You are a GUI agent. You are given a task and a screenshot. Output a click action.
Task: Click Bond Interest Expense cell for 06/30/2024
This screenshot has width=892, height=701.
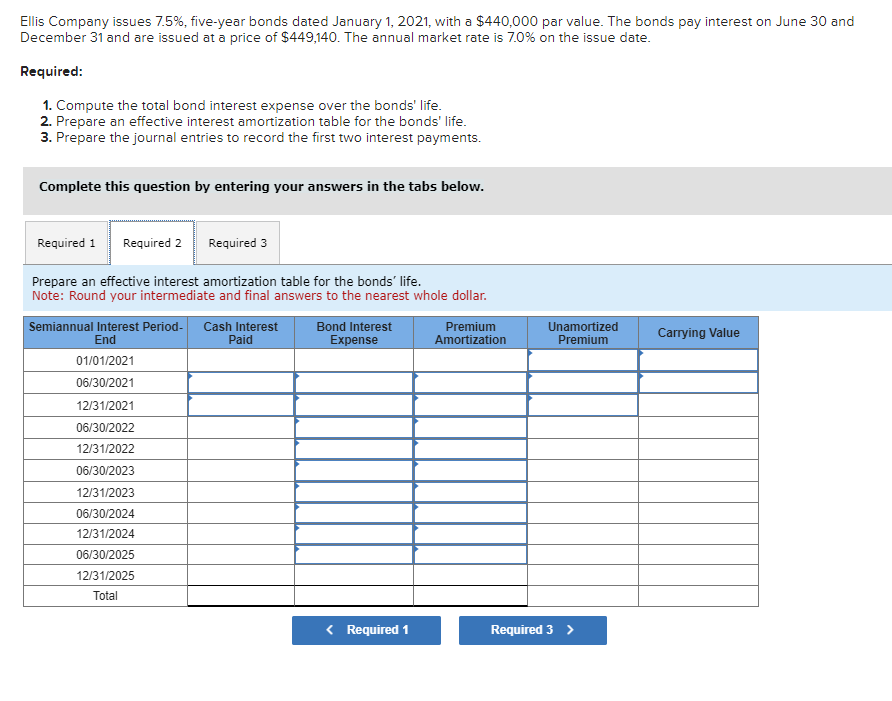click(x=354, y=513)
